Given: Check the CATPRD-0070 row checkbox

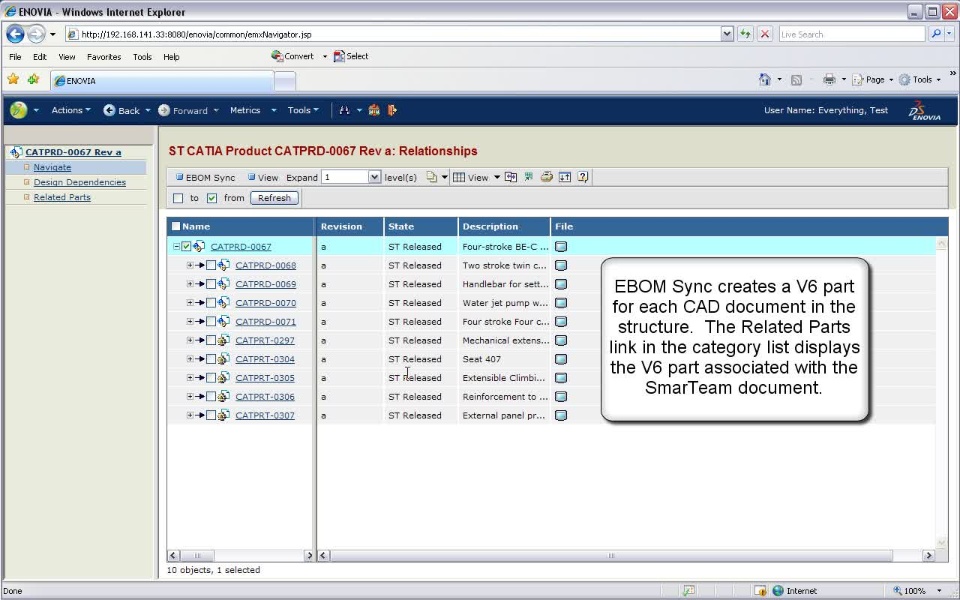Looking at the screenshot, I should pos(211,302).
